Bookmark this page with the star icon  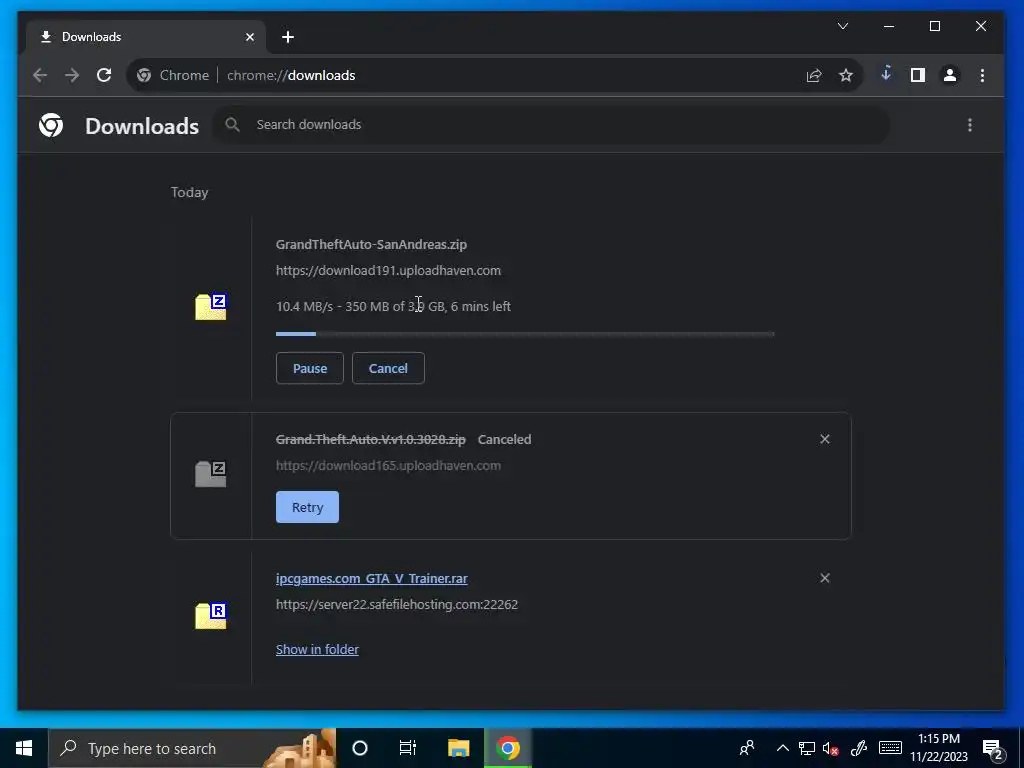pyautogui.click(x=846, y=75)
